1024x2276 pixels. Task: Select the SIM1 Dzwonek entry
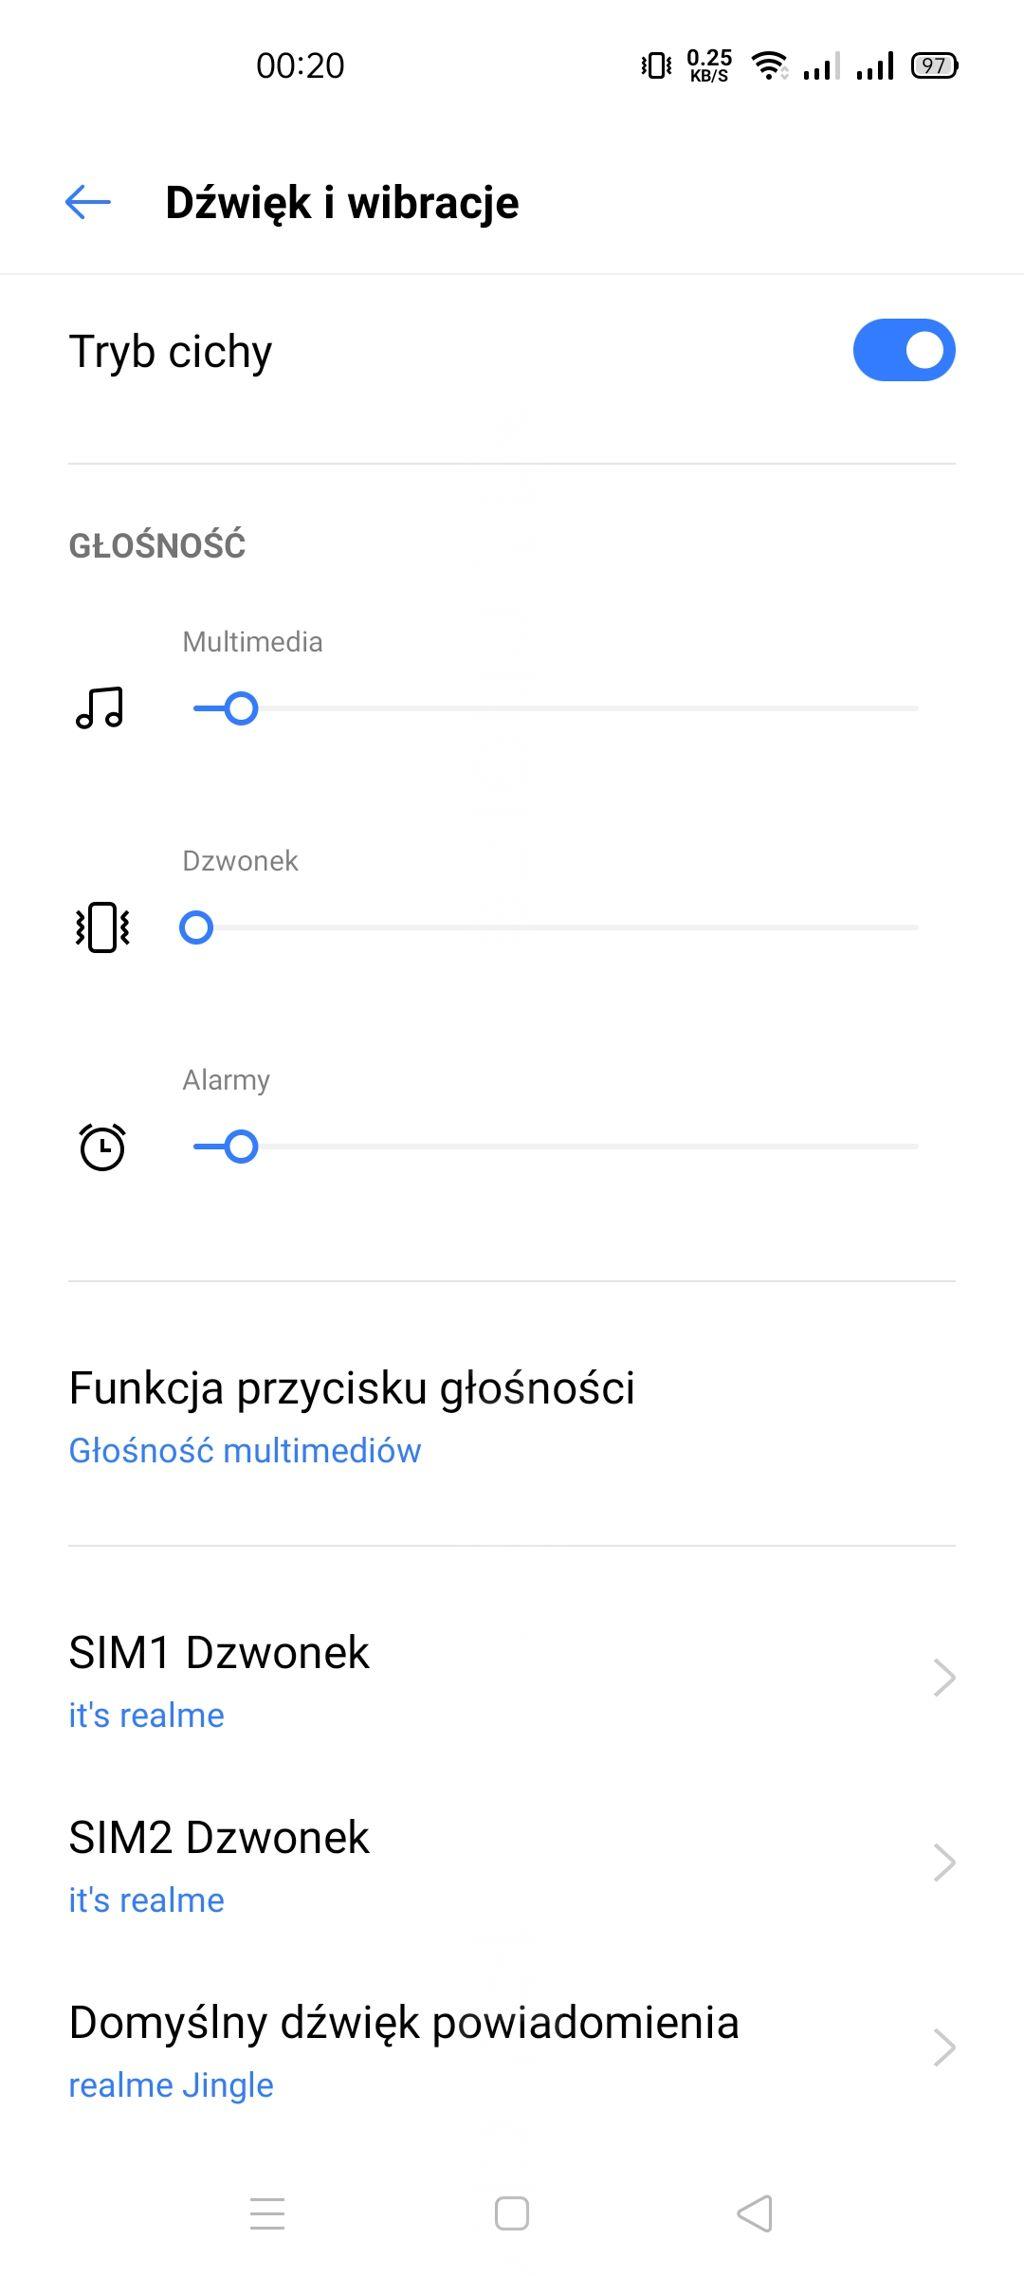tap(220, 1653)
